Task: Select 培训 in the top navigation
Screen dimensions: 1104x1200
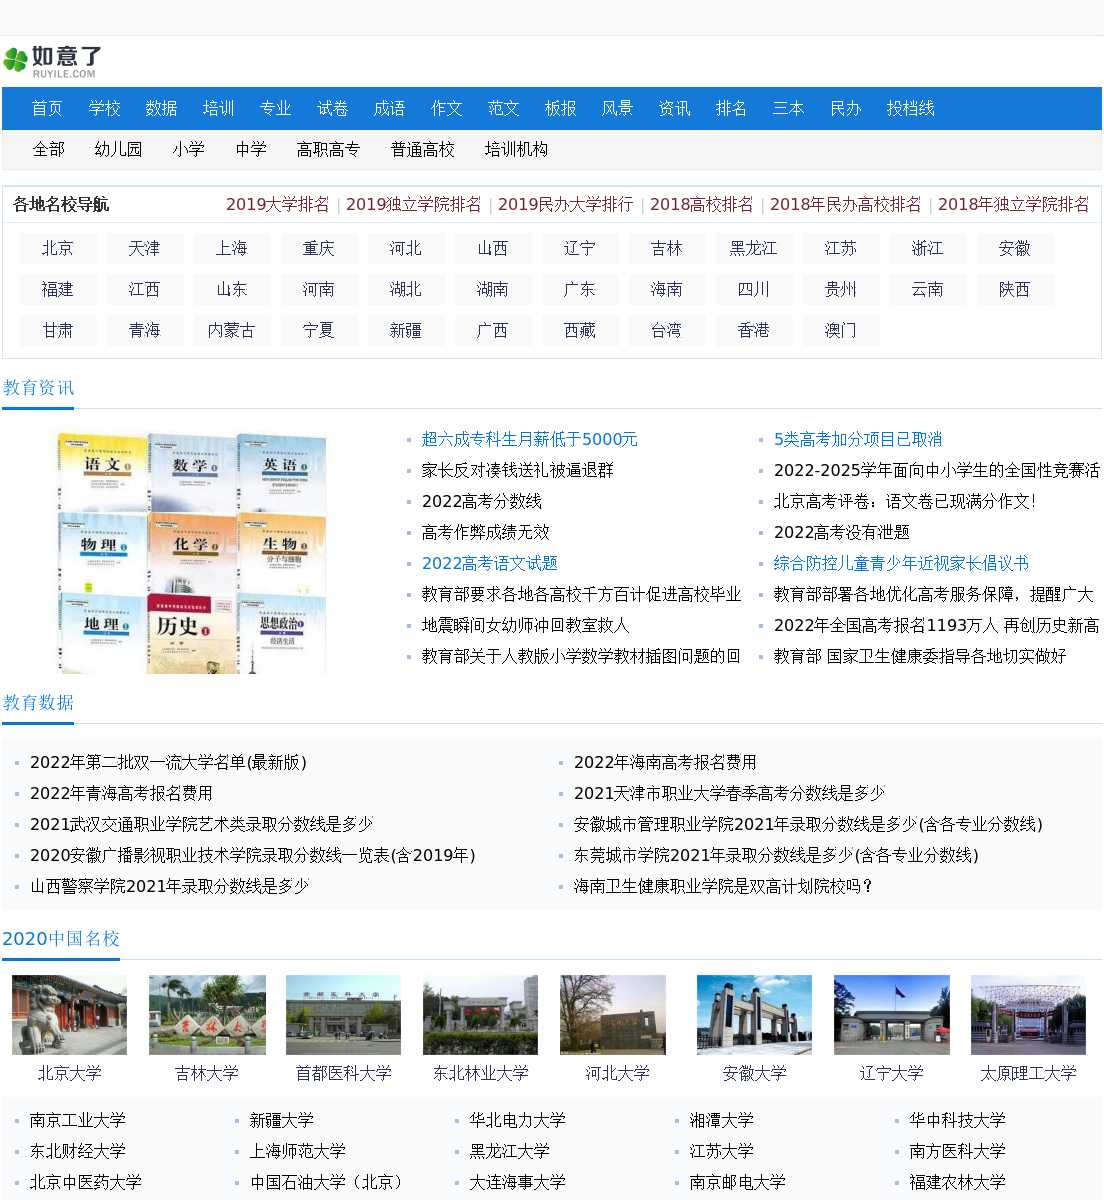Action: click(x=218, y=108)
